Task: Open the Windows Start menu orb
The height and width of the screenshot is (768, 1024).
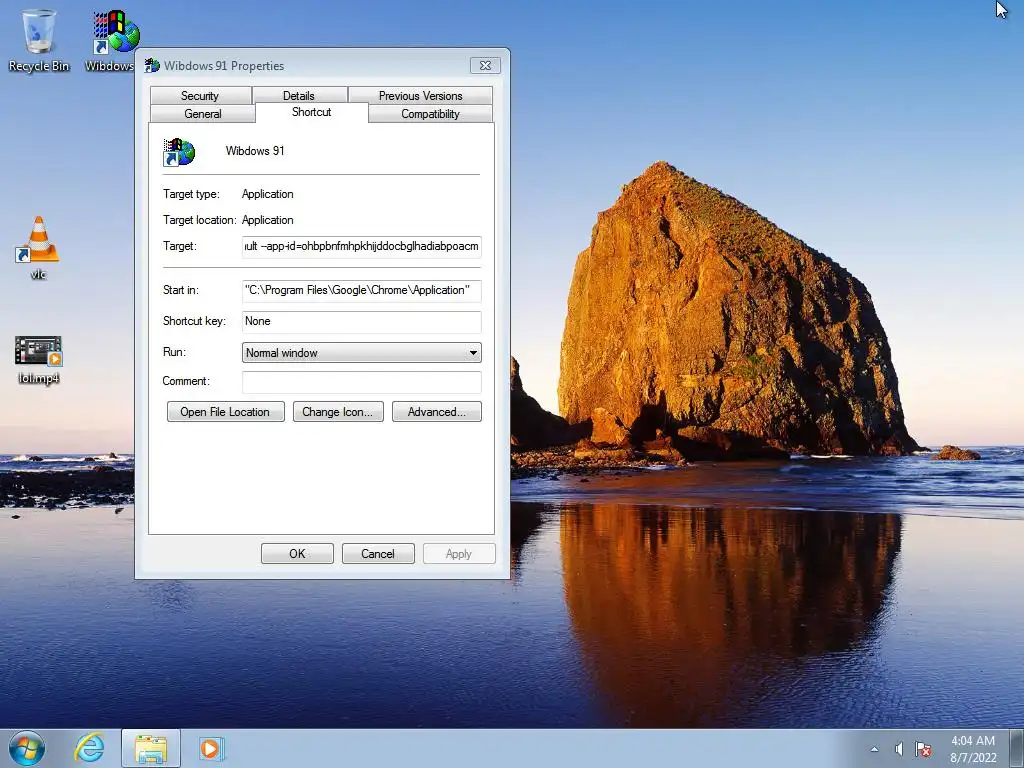Action: point(27,748)
